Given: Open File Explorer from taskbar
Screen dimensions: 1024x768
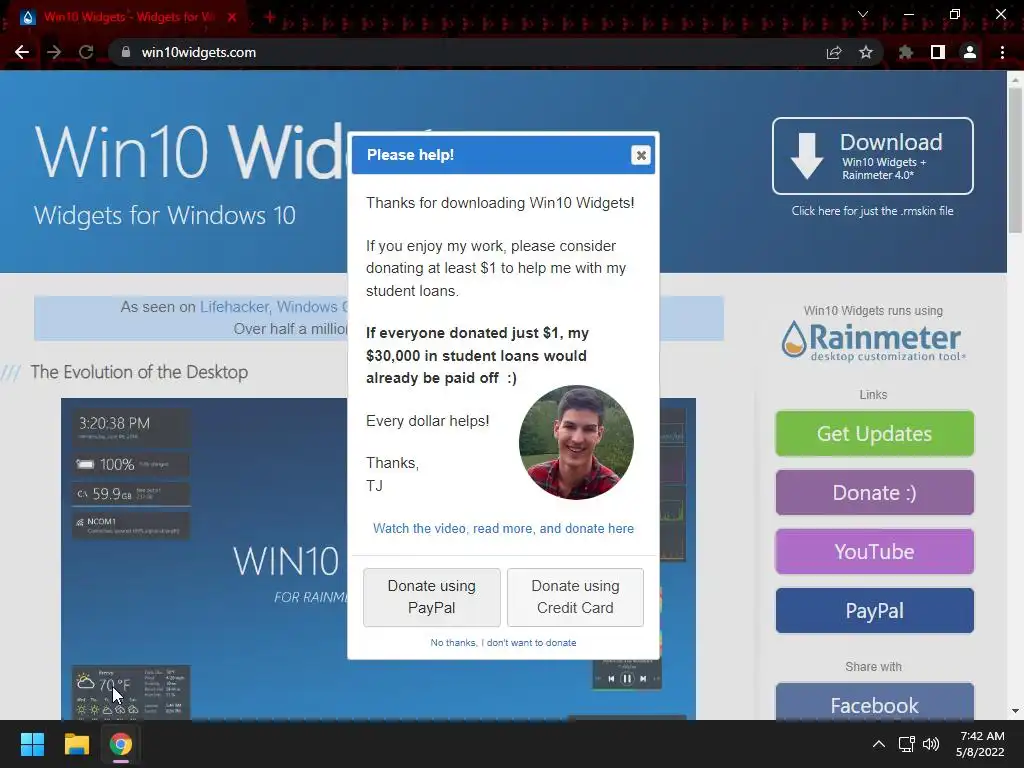Looking at the screenshot, I should pyautogui.click(x=76, y=744).
